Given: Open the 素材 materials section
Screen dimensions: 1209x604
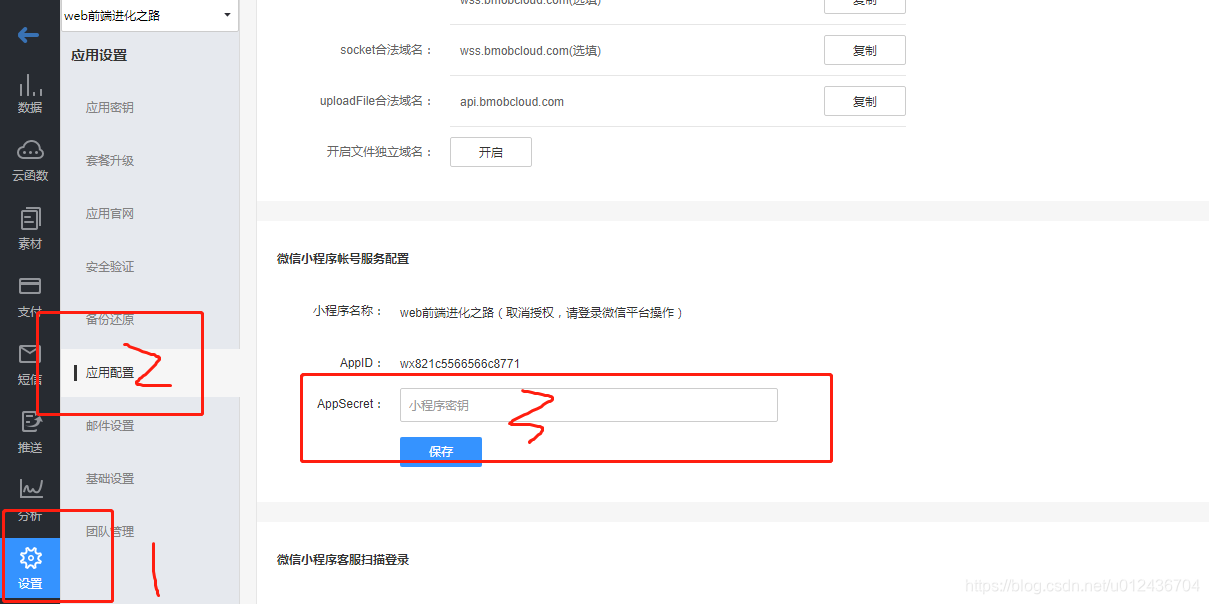Looking at the screenshot, I should [30, 229].
